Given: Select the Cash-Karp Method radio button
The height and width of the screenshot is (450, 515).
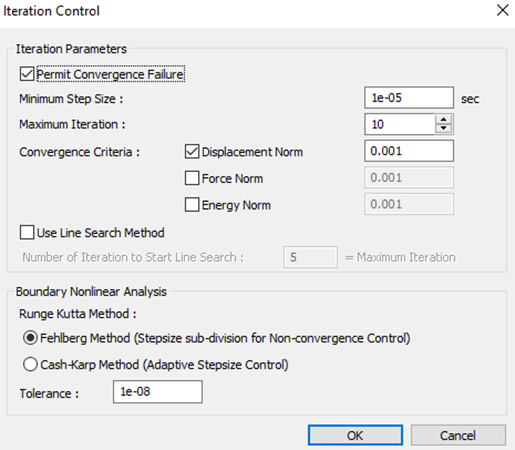Looking at the screenshot, I should (x=30, y=364).
